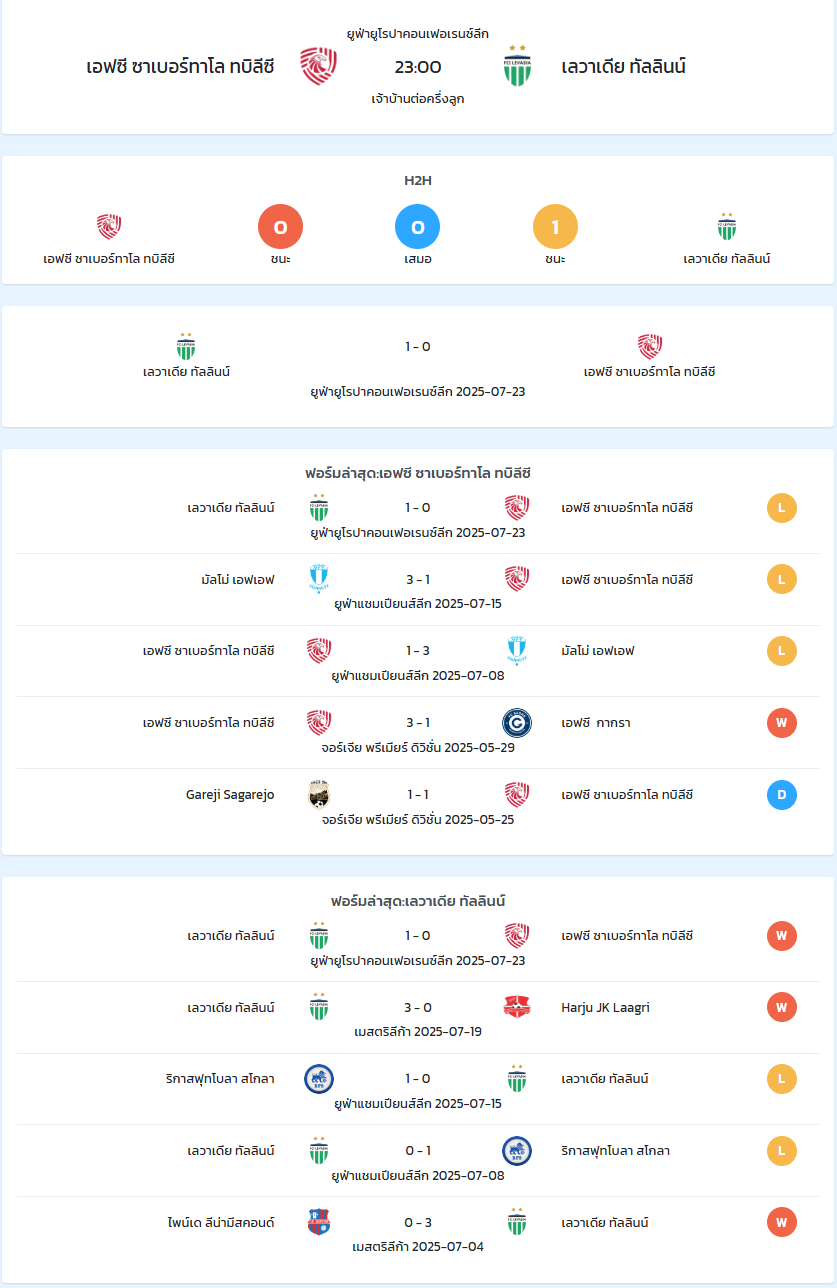Click the RFS crest in the 2025-07-15 match
This screenshot has height=1288, width=837.
(x=319, y=1079)
